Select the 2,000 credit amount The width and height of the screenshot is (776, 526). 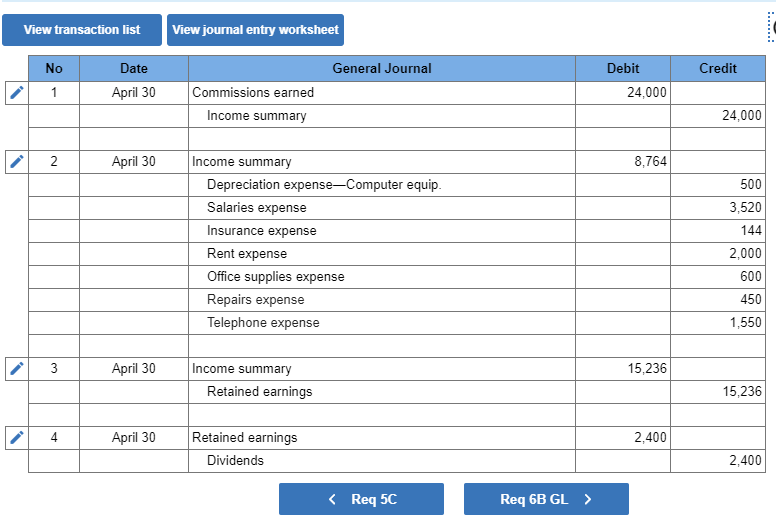pos(718,254)
